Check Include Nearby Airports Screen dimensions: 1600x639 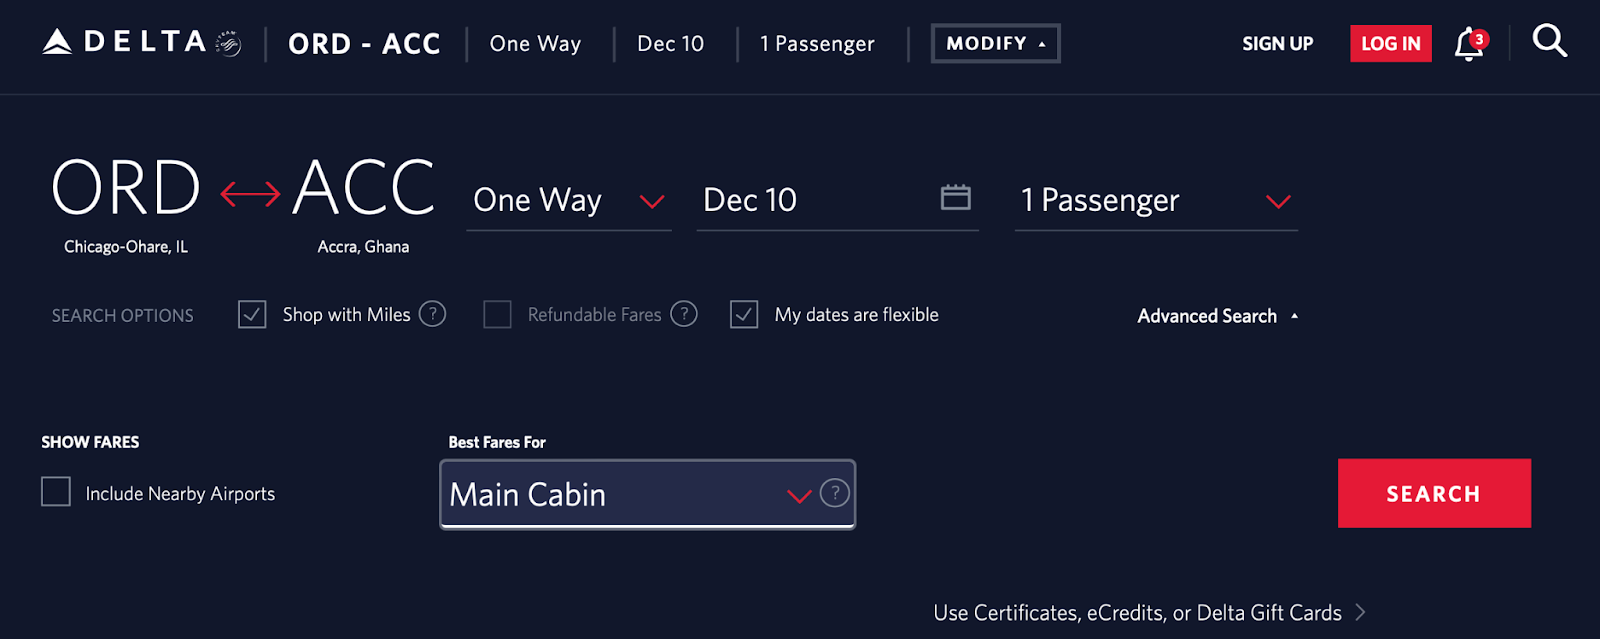(x=56, y=492)
